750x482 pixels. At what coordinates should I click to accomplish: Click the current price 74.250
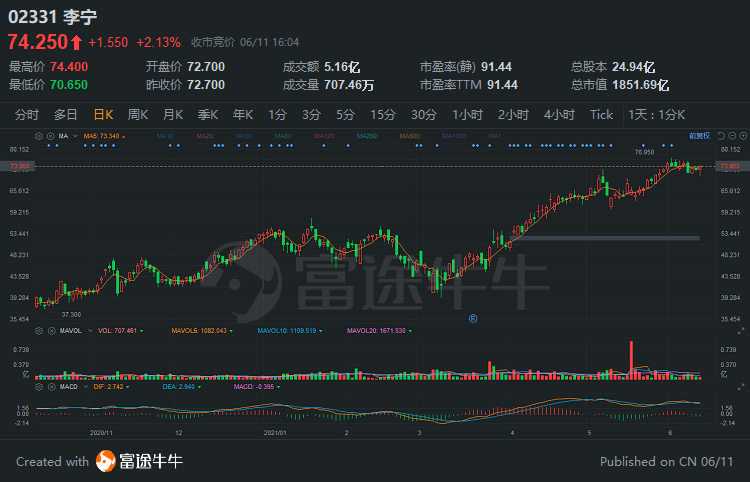38,42
